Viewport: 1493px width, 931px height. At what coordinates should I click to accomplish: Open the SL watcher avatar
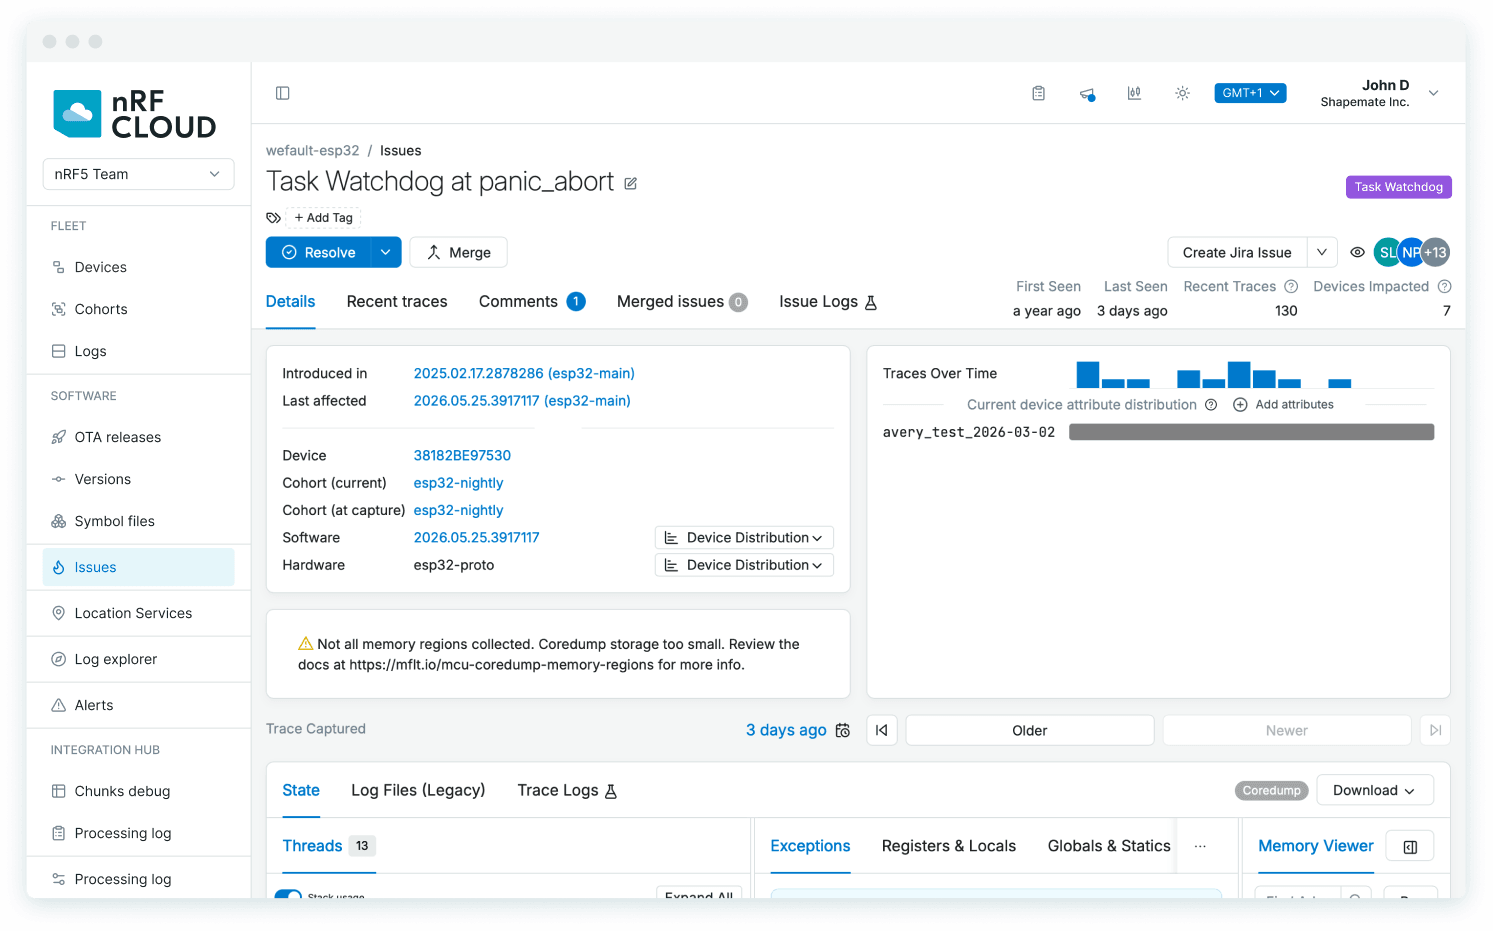coord(1387,253)
